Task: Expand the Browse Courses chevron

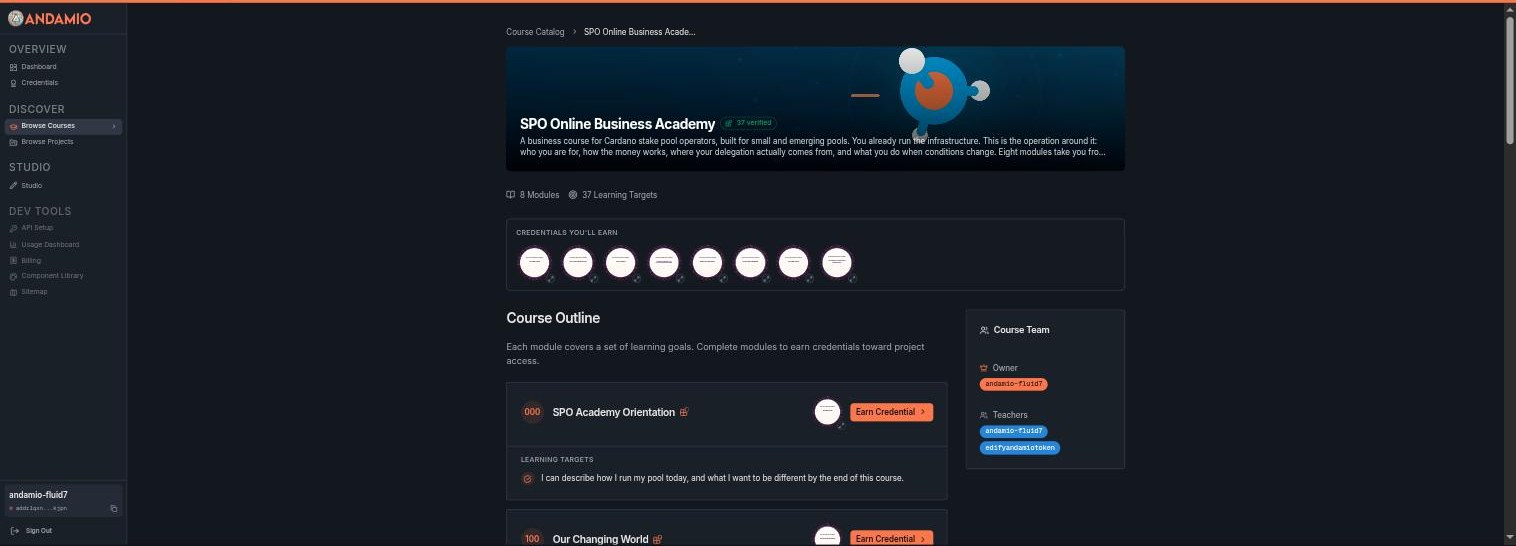Action: (114, 126)
